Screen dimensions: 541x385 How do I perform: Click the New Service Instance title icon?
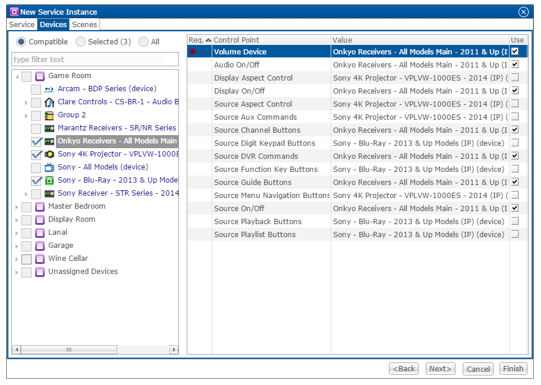14,12
